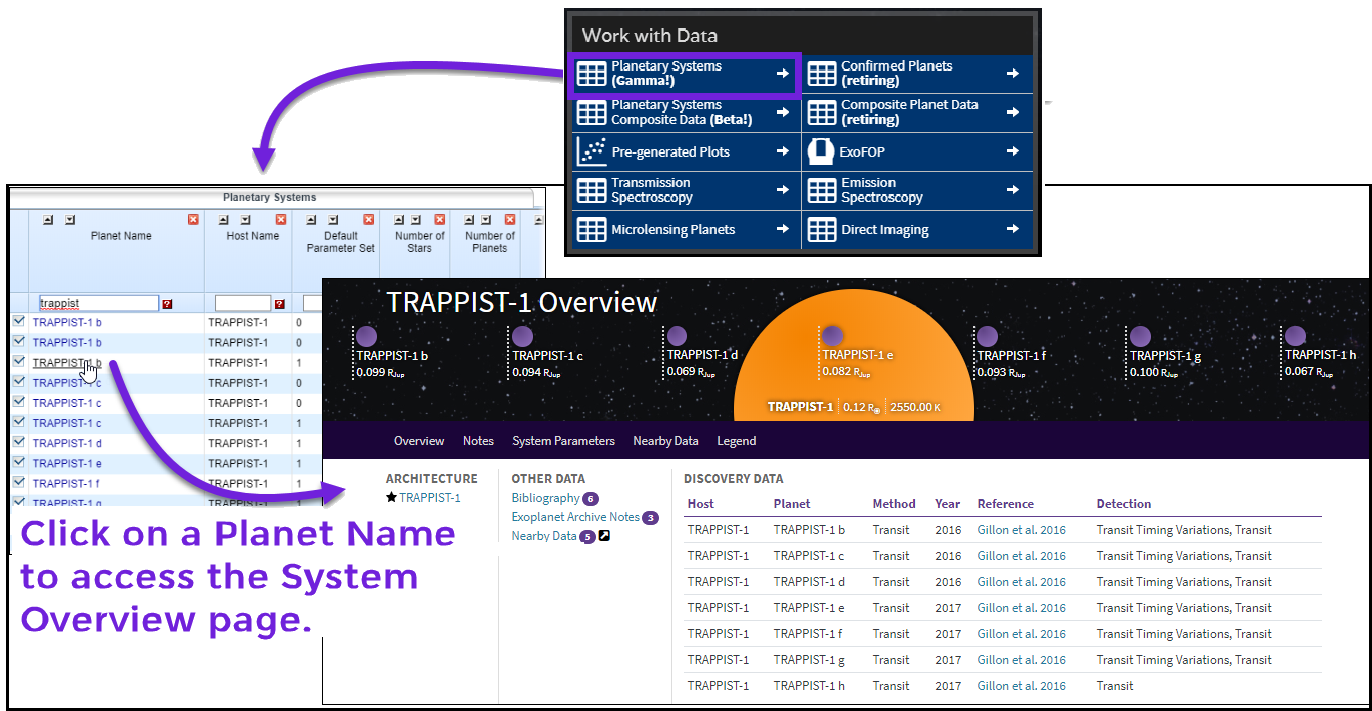Click external link icon beside Nearby Data
Viewport: 1372px width, 711px height.
tap(604, 536)
